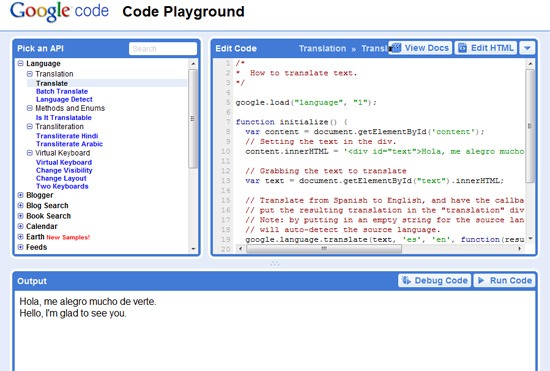Click the Code Playground title
This screenshot has width=550, height=371.
coord(183,12)
